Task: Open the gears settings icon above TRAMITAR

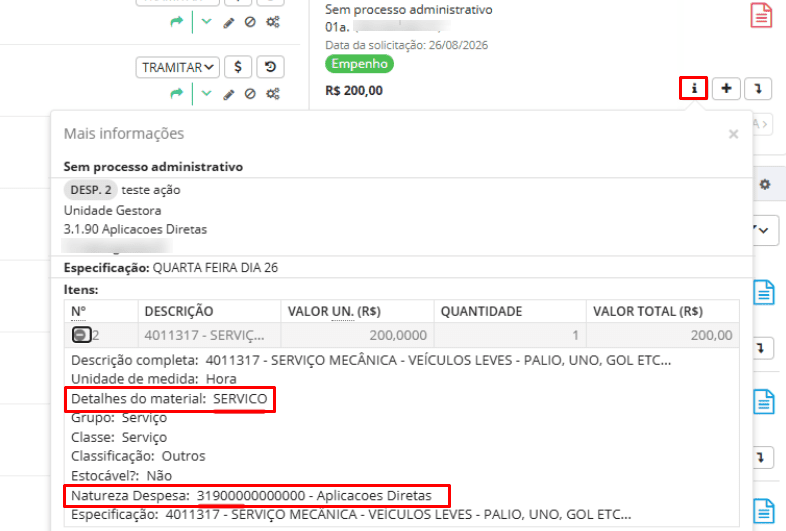Action: (x=273, y=22)
